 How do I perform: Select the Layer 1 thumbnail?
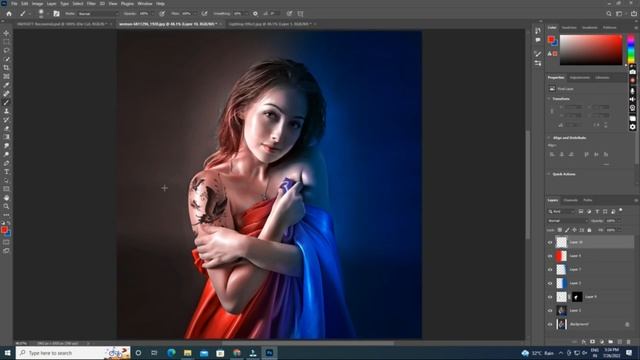562,311
